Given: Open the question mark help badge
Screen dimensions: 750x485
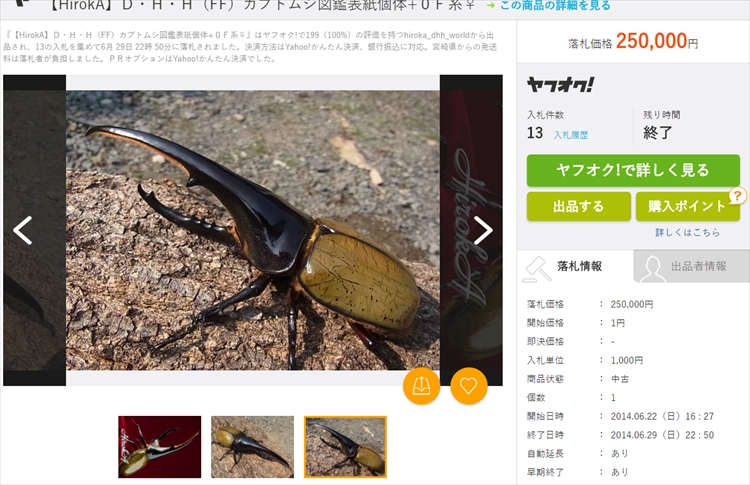Looking at the screenshot, I should 738,195.
